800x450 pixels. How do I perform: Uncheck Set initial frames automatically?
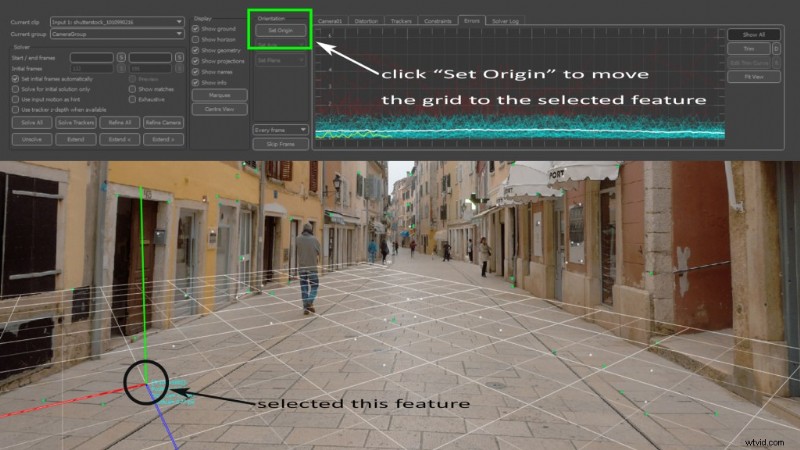15,79
